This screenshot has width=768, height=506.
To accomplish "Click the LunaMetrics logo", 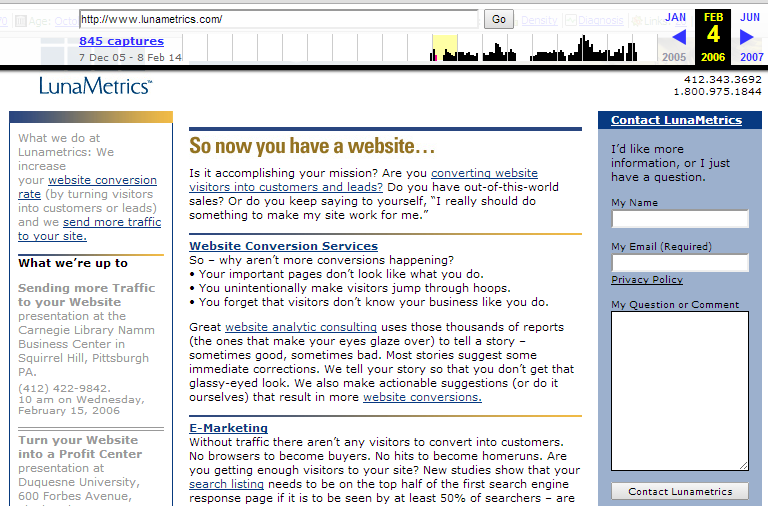I will [96, 86].
